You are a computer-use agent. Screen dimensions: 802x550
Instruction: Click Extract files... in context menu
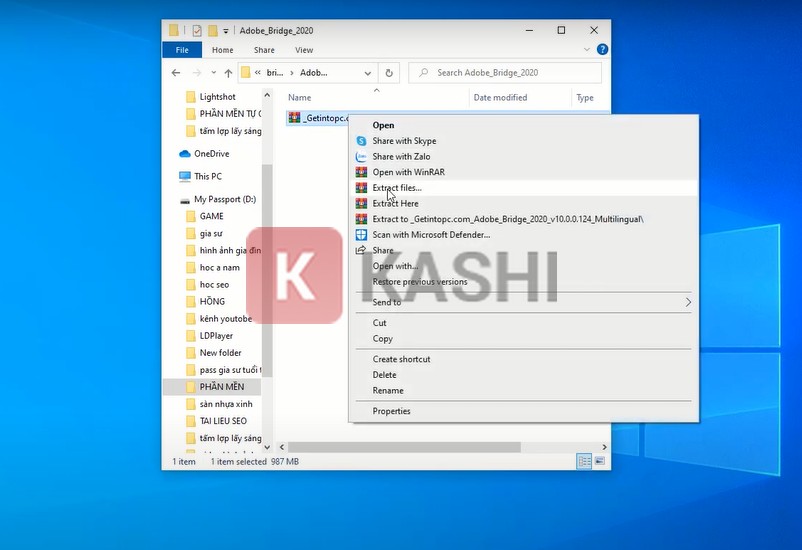524,188
